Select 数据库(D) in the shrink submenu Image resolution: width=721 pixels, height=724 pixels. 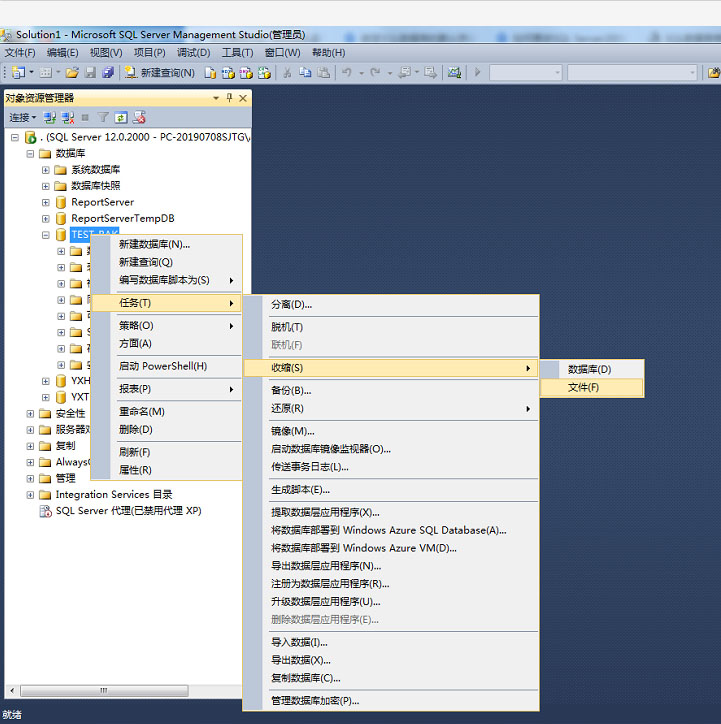click(x=589, y=369)
